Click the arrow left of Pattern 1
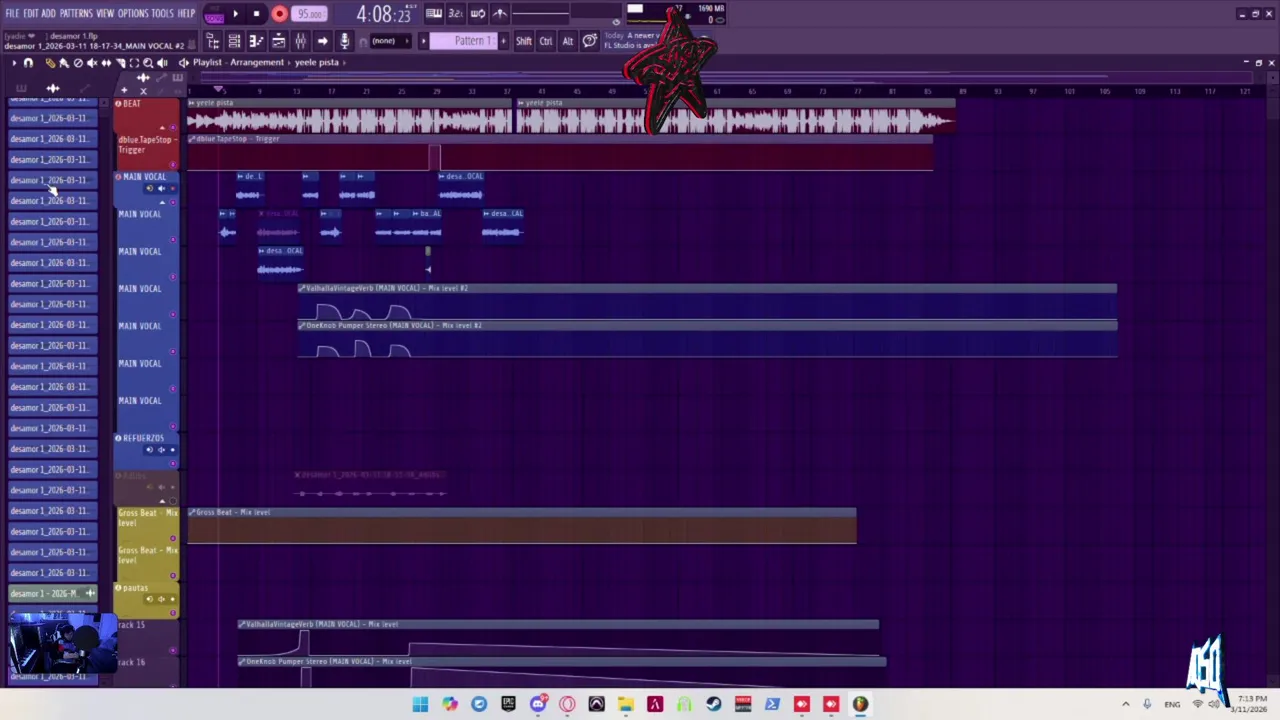 click(x=423, y=41)
